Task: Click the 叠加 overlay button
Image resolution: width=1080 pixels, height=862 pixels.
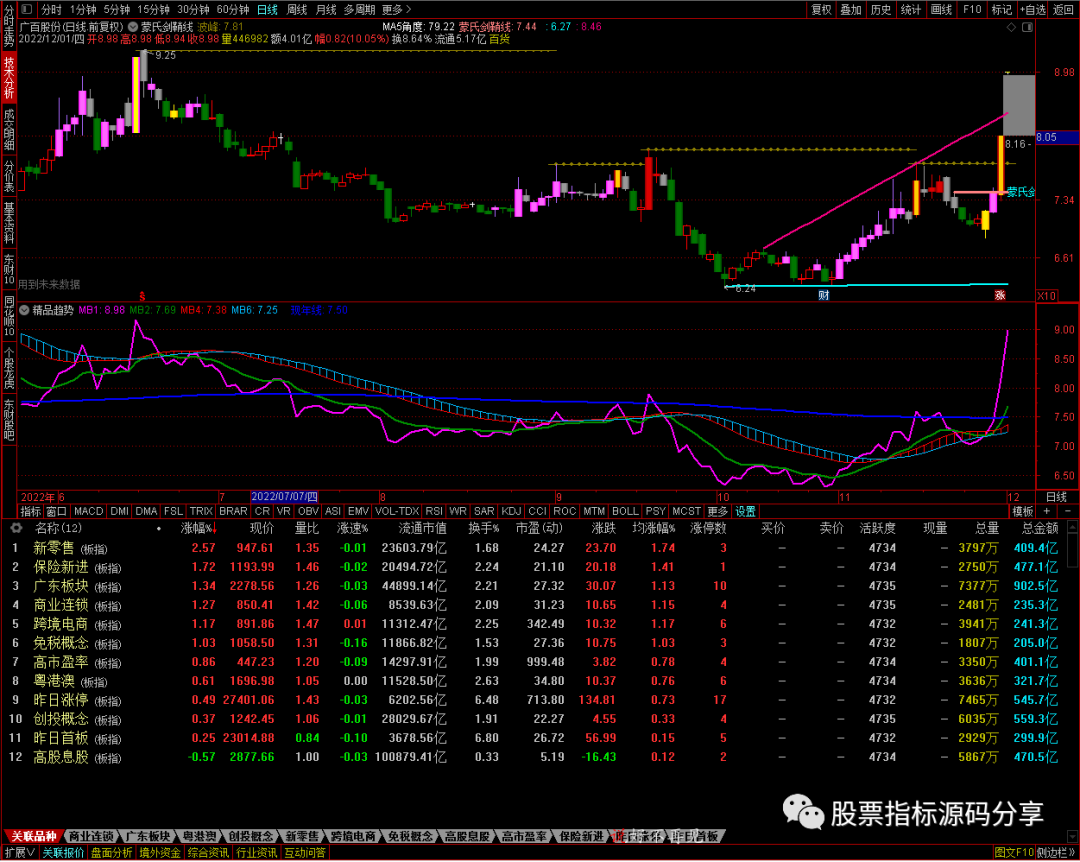Action: pos(851,10)
